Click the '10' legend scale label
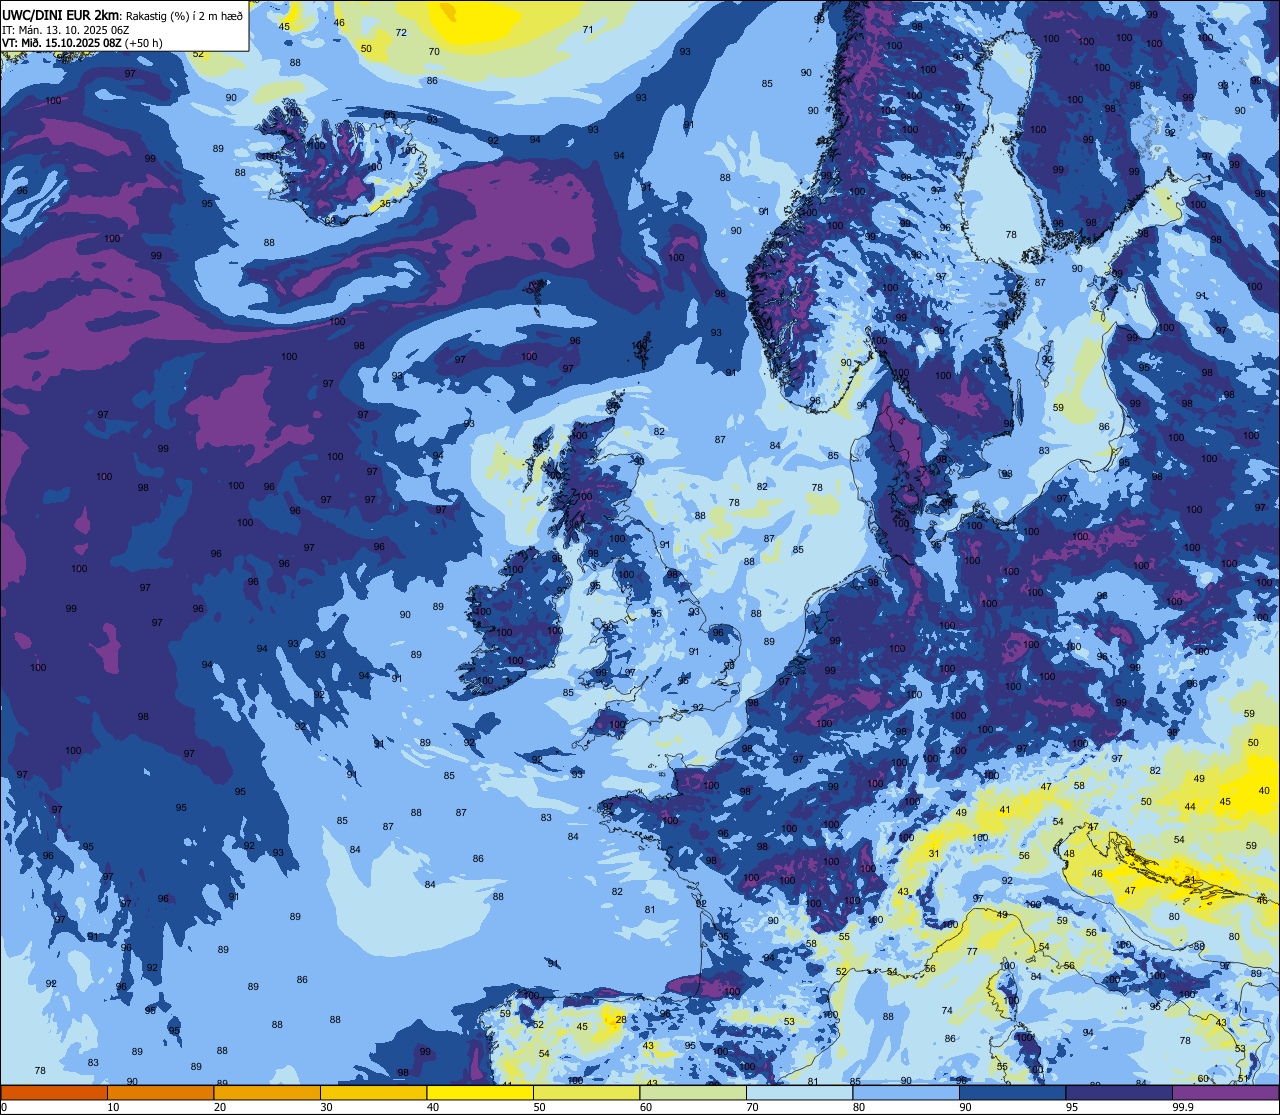 tap(113, 1106)
